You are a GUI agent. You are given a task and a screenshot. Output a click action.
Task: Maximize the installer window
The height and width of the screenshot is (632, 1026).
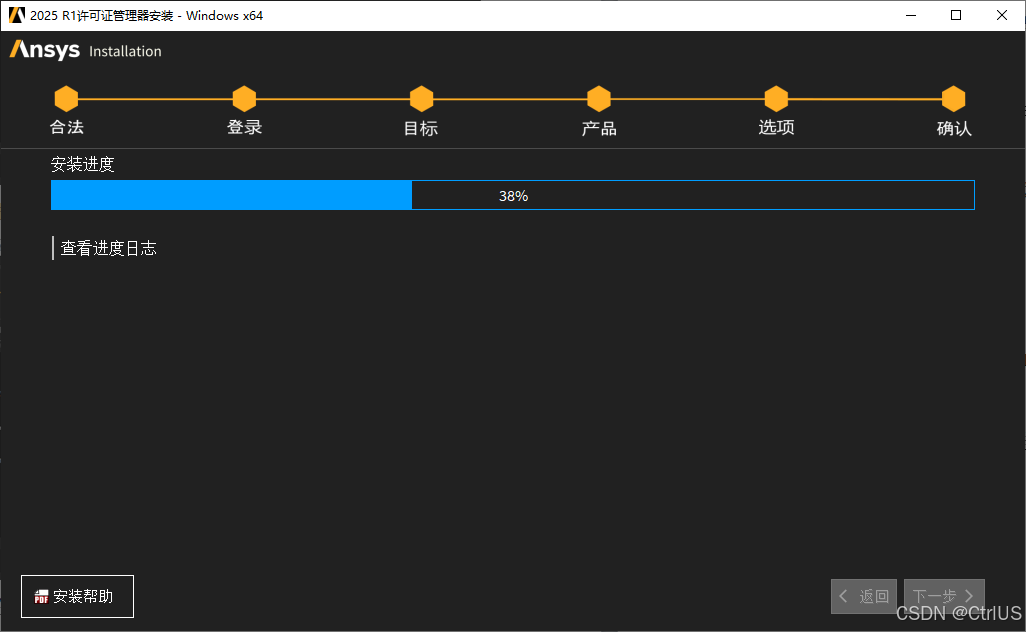(956, 15)
